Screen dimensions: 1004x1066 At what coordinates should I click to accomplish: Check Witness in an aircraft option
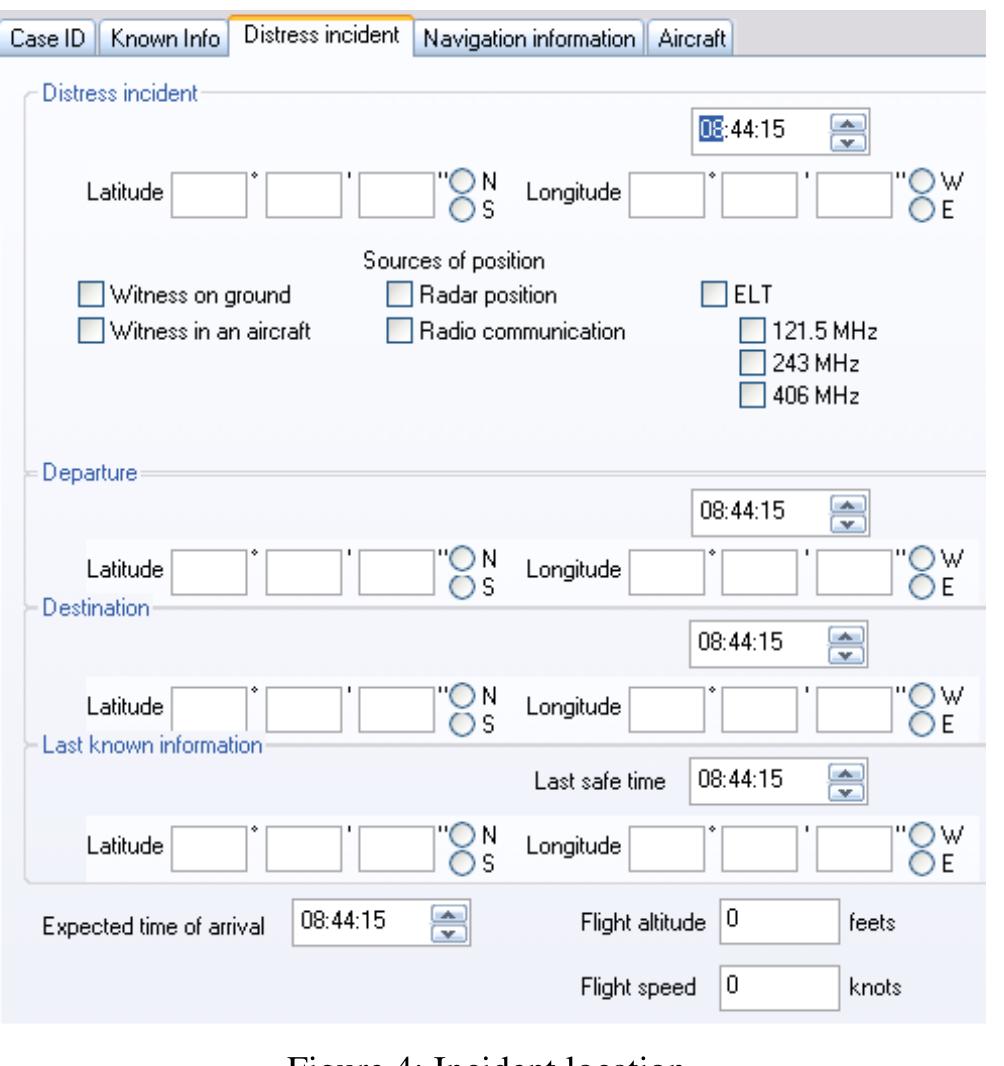[89, 332]
